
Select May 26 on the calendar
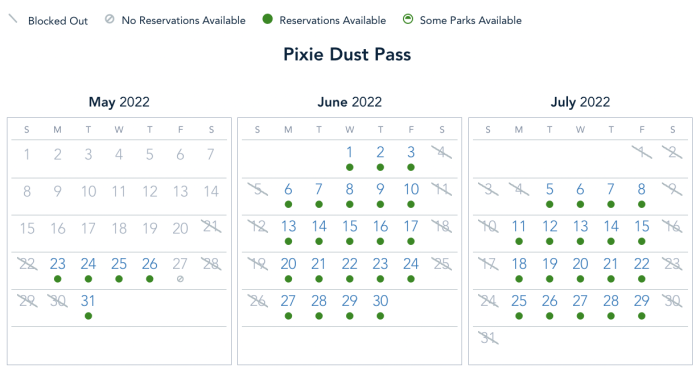click(x=150, y=264)
